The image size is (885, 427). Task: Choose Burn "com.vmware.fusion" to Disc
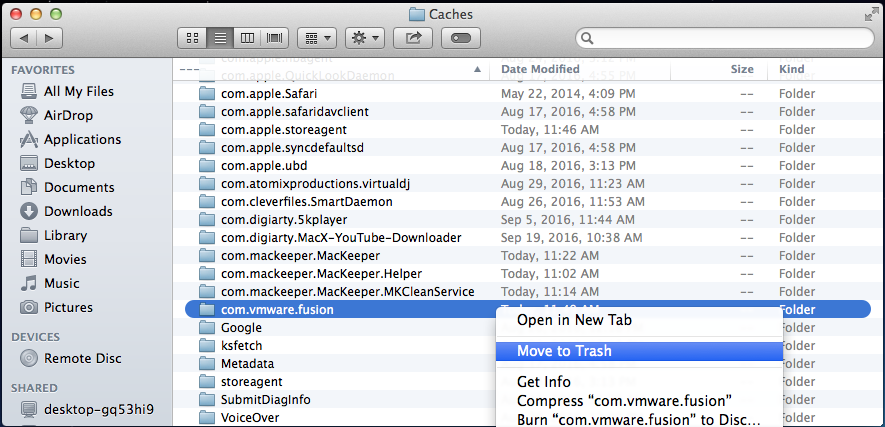click(638, 420)
